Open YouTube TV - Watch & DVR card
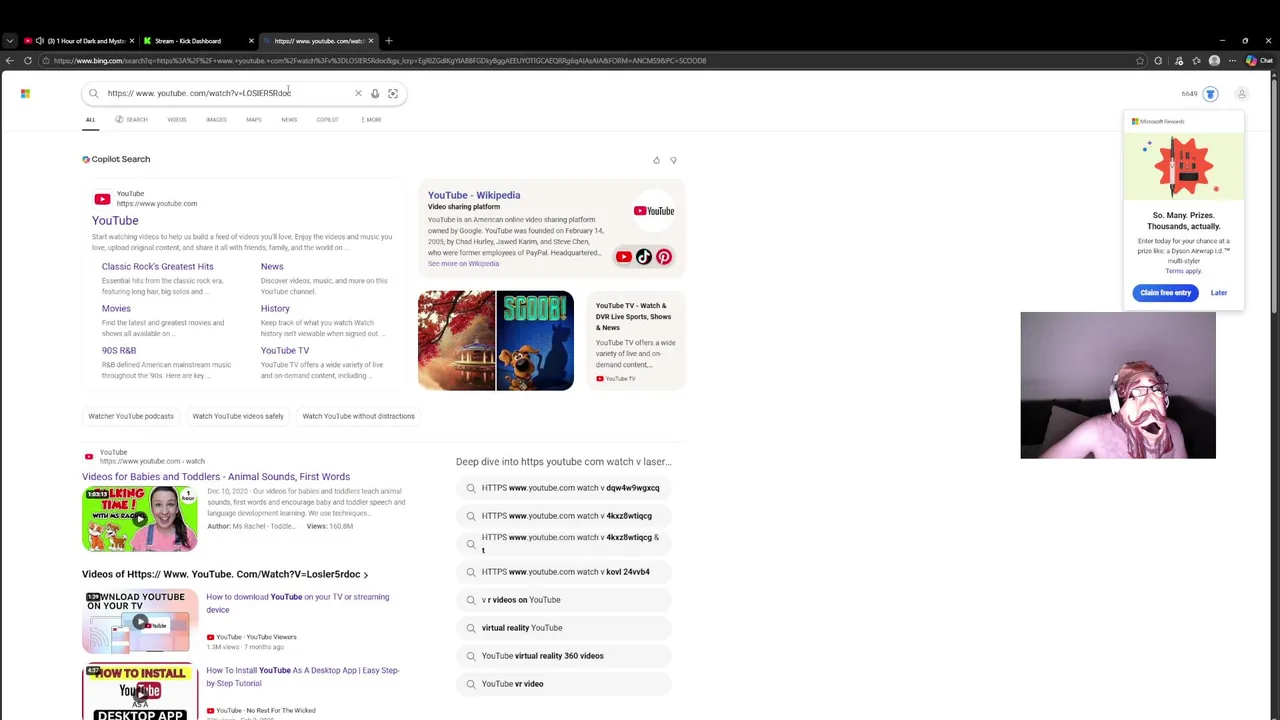1280x720 pixels. click(635, 341)
